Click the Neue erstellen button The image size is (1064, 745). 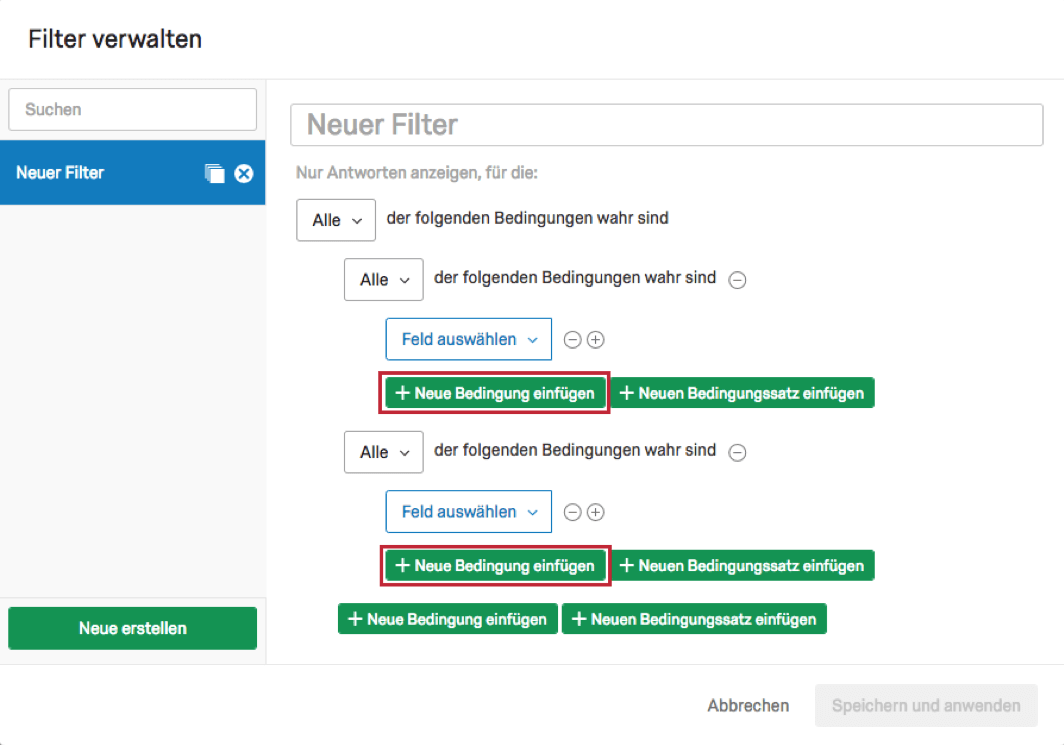tap(132, 628)
